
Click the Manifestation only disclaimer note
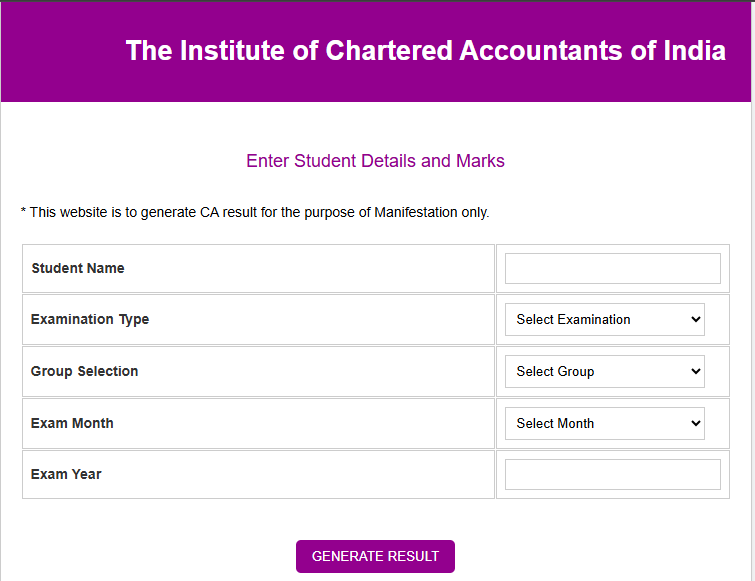(x=255, y=212)
